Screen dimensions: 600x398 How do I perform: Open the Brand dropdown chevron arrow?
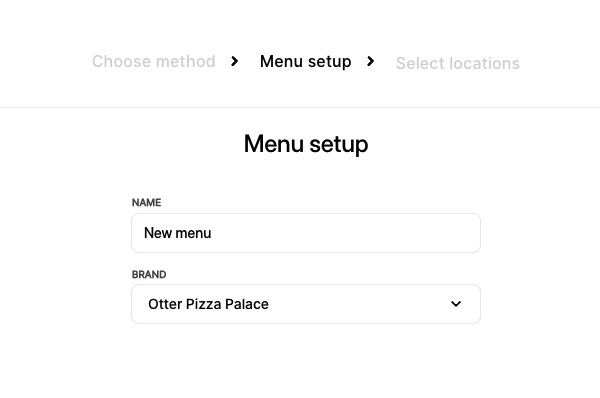pyautogui.click(x=456, y=304)
